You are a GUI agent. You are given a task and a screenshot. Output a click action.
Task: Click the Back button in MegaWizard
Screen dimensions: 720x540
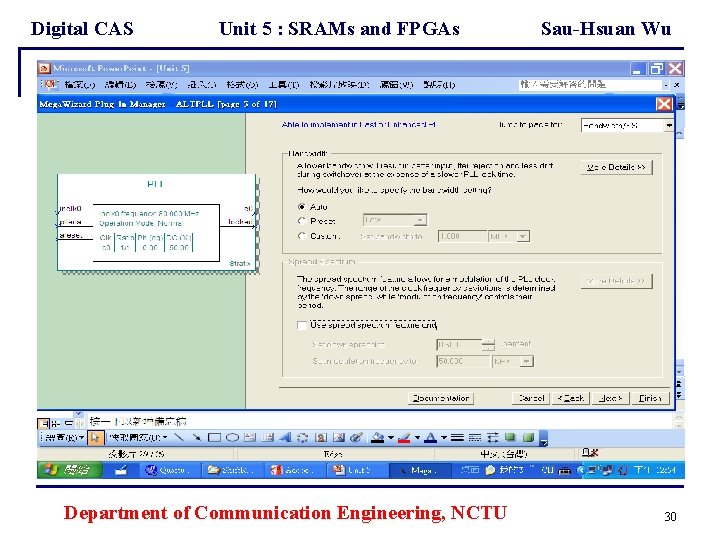571,398
